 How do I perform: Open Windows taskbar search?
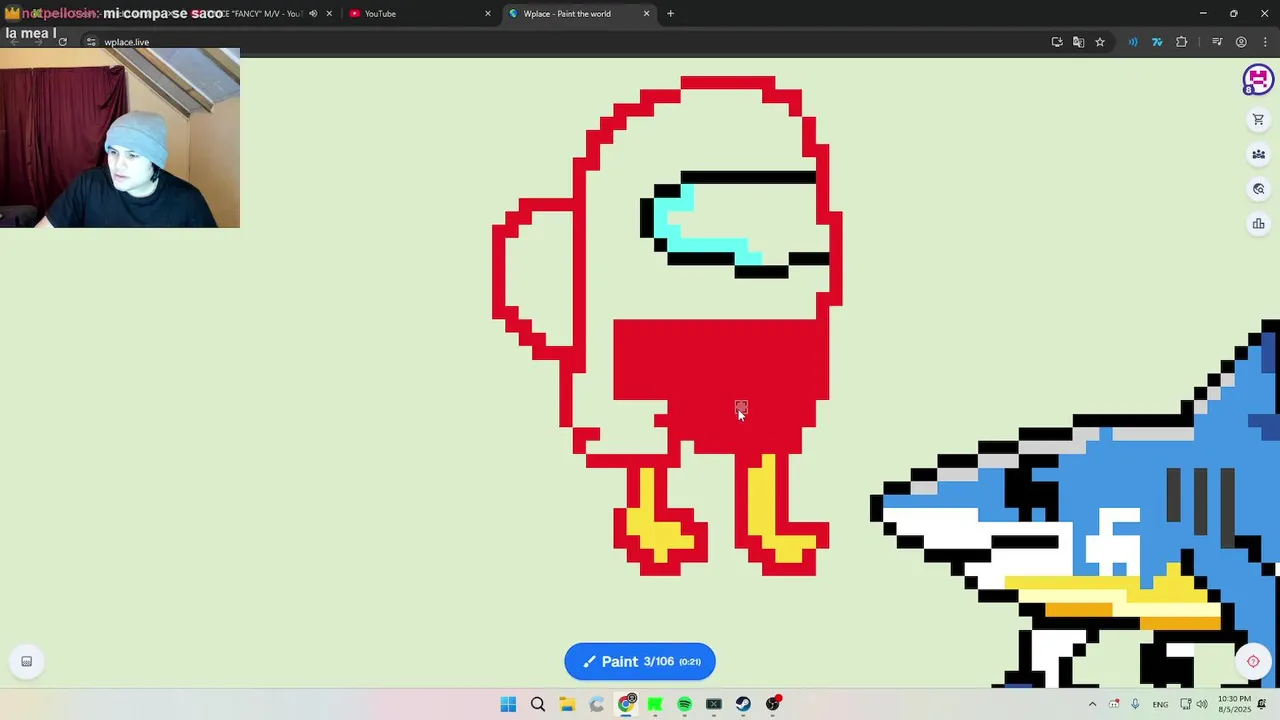538,704
